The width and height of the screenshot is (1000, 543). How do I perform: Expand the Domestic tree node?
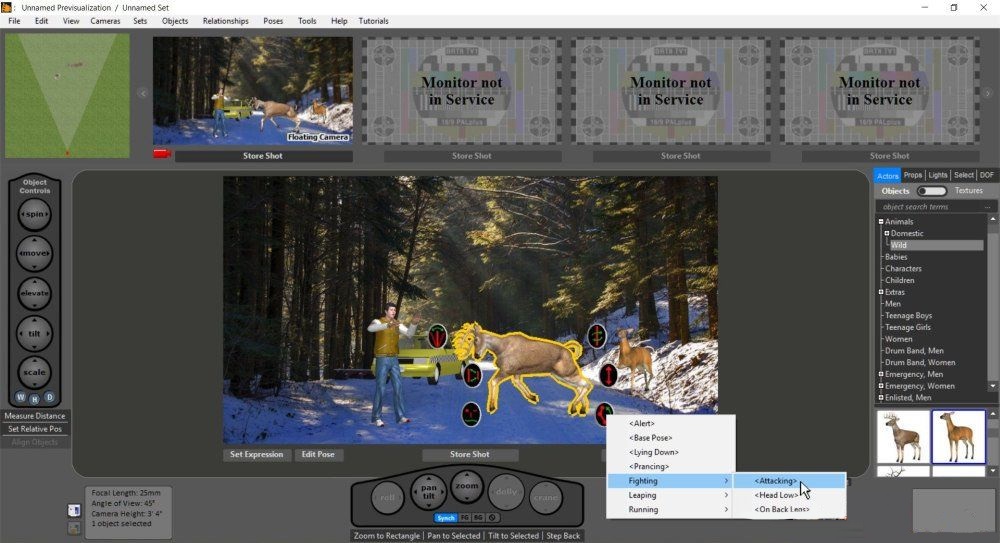887,234
